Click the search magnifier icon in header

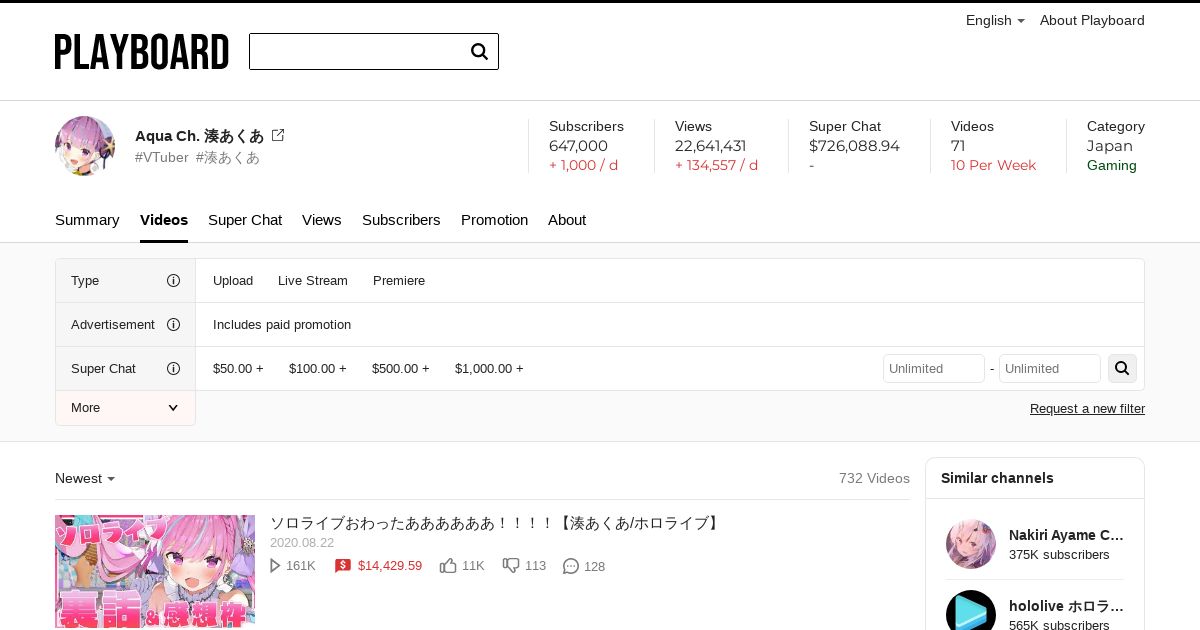coord(479,51)
